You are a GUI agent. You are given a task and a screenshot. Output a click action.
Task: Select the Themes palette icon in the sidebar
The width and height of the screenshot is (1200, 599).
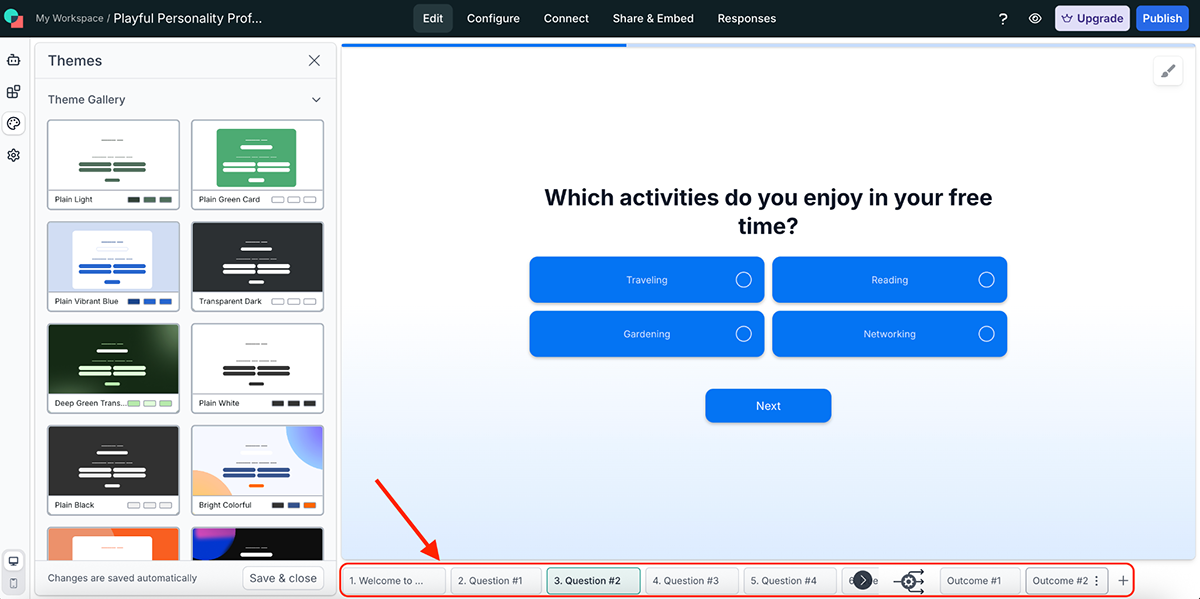click(13, 123)
